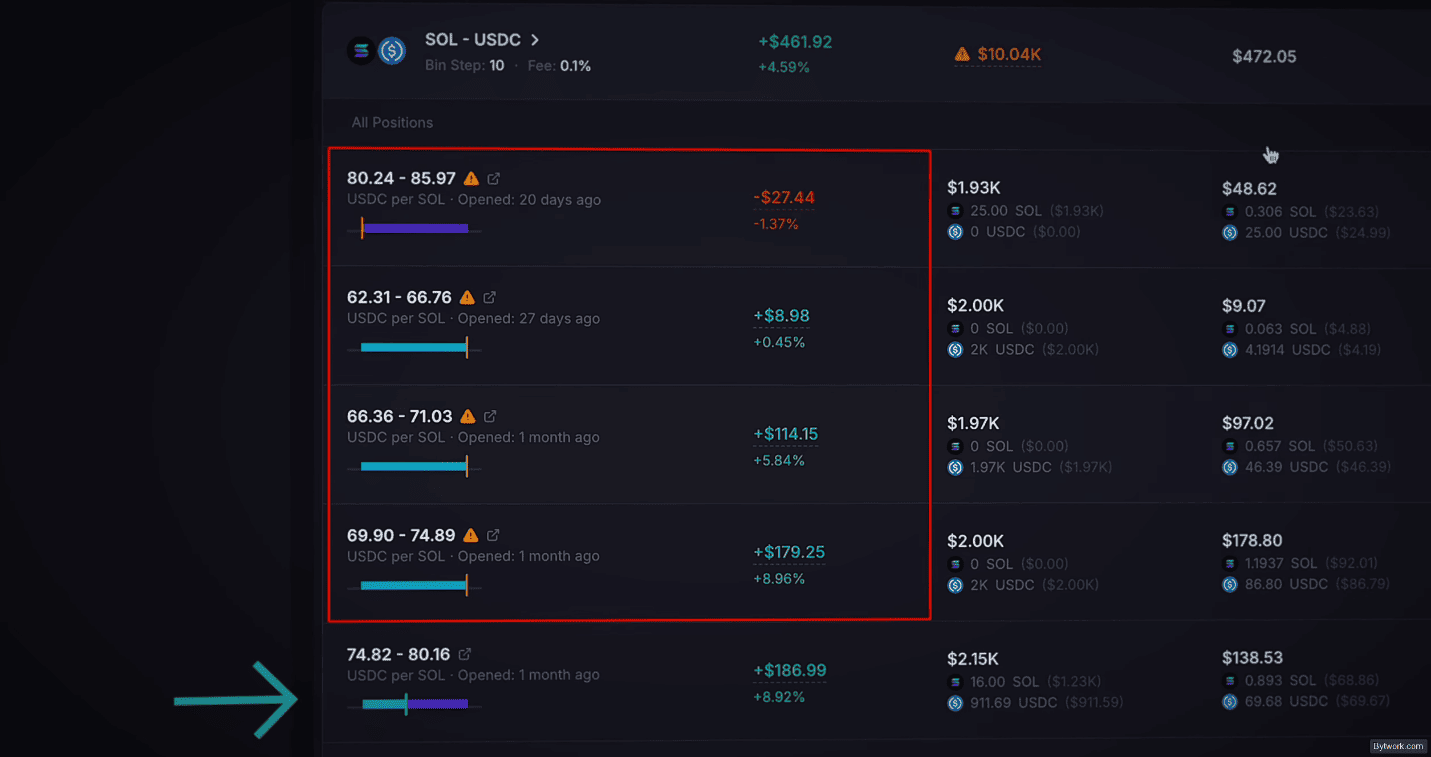Click range bar of 80.24 - 85.97 position
This screenshot has width=1431, height=757.
414,229
